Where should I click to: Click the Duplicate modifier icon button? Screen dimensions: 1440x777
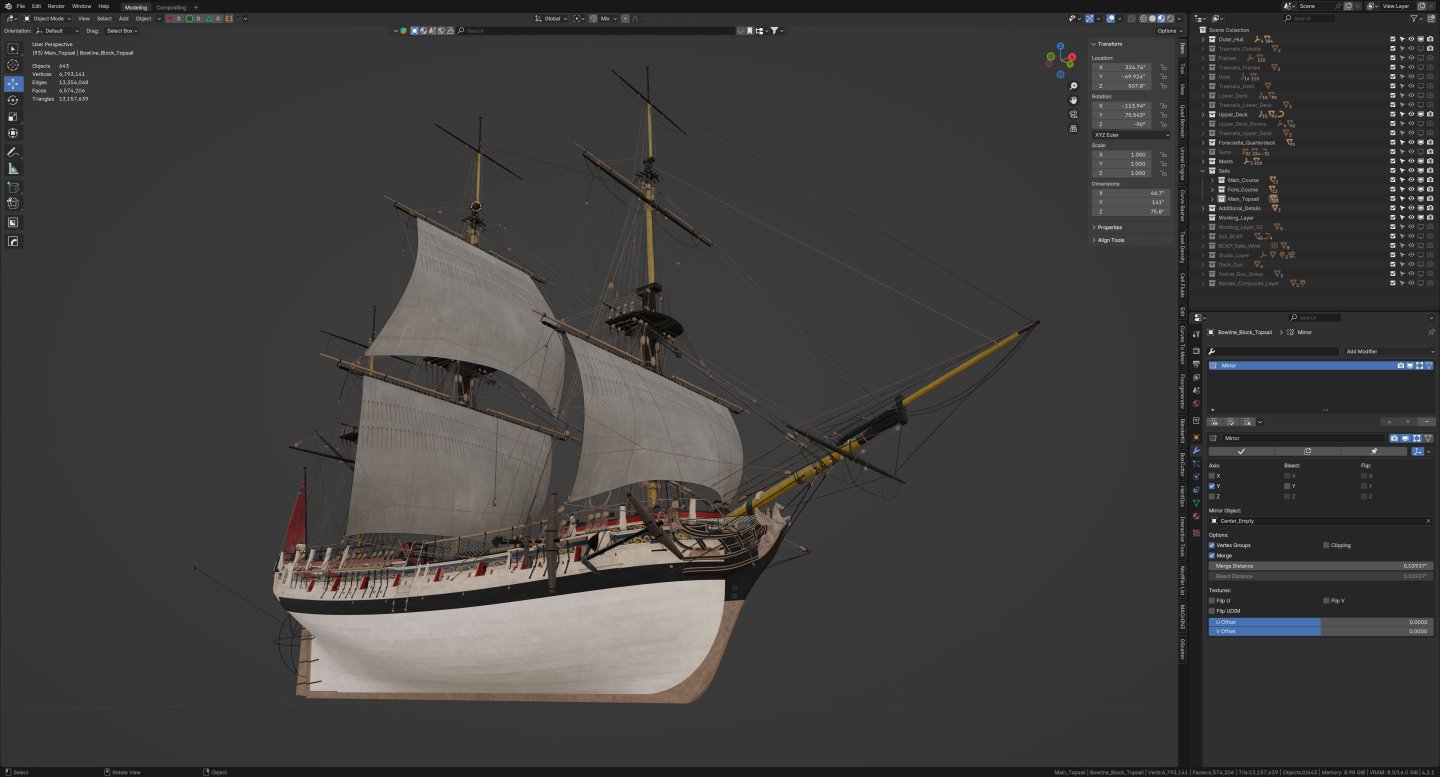pos(1306,451)
